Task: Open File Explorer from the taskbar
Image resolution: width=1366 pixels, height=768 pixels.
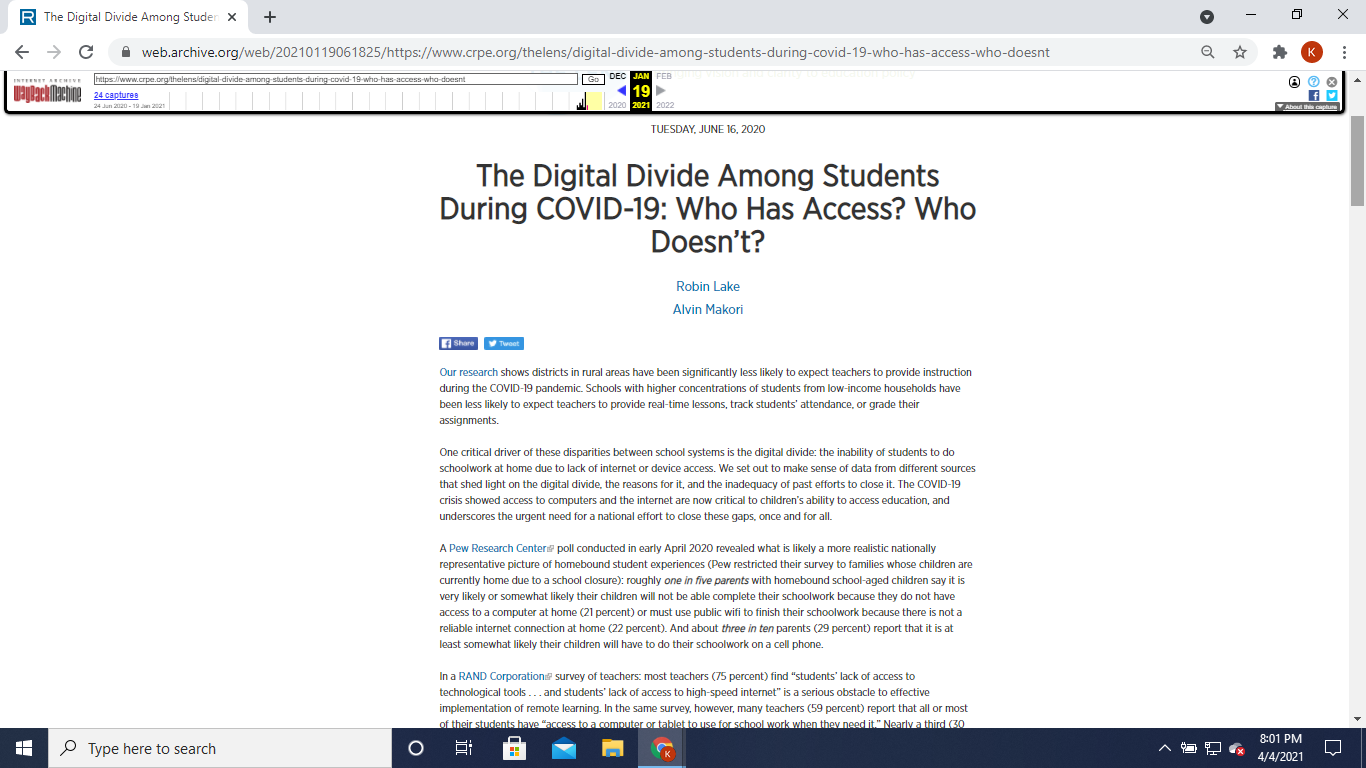Action: (613, 748)
